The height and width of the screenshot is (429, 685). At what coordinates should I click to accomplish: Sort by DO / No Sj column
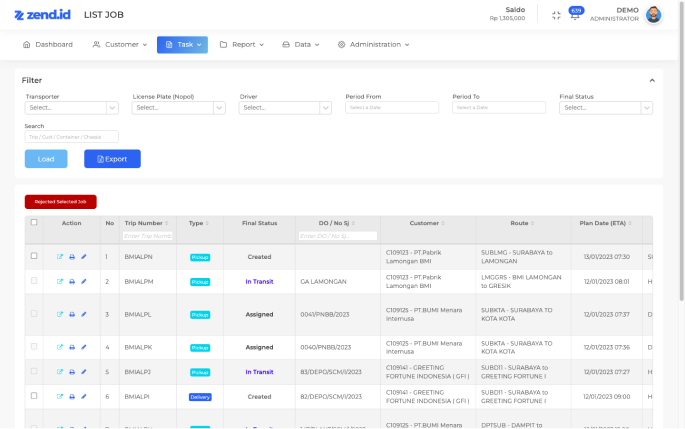point(353,223)
